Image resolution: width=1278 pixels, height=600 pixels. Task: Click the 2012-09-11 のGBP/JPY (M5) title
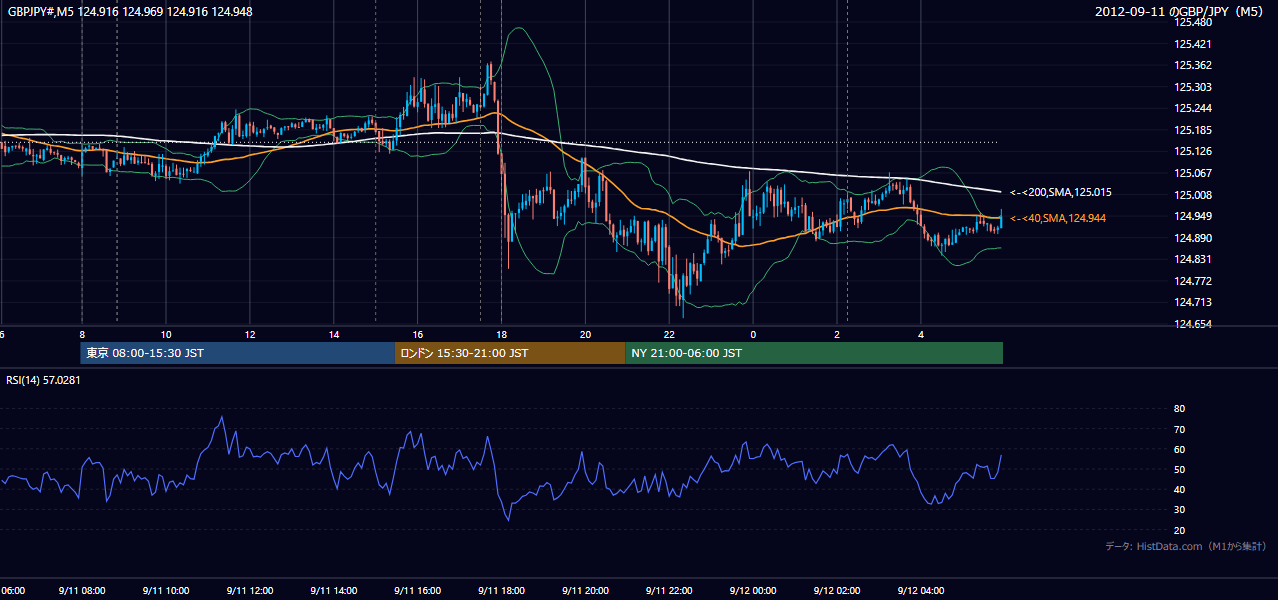(x=1179, y=11)
